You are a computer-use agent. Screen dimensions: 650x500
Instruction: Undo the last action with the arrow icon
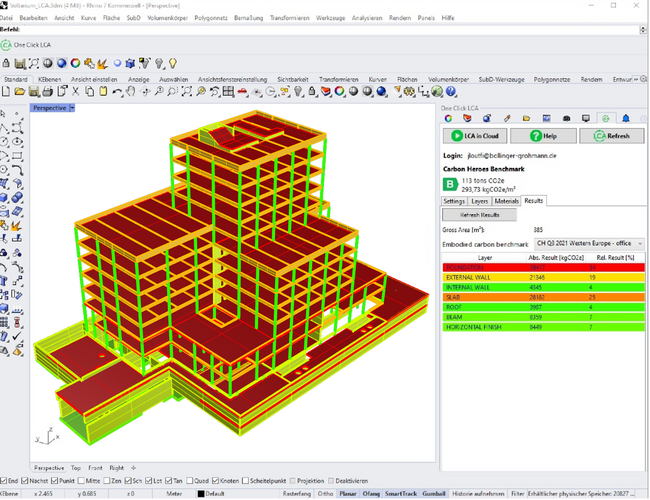point(117,92)
